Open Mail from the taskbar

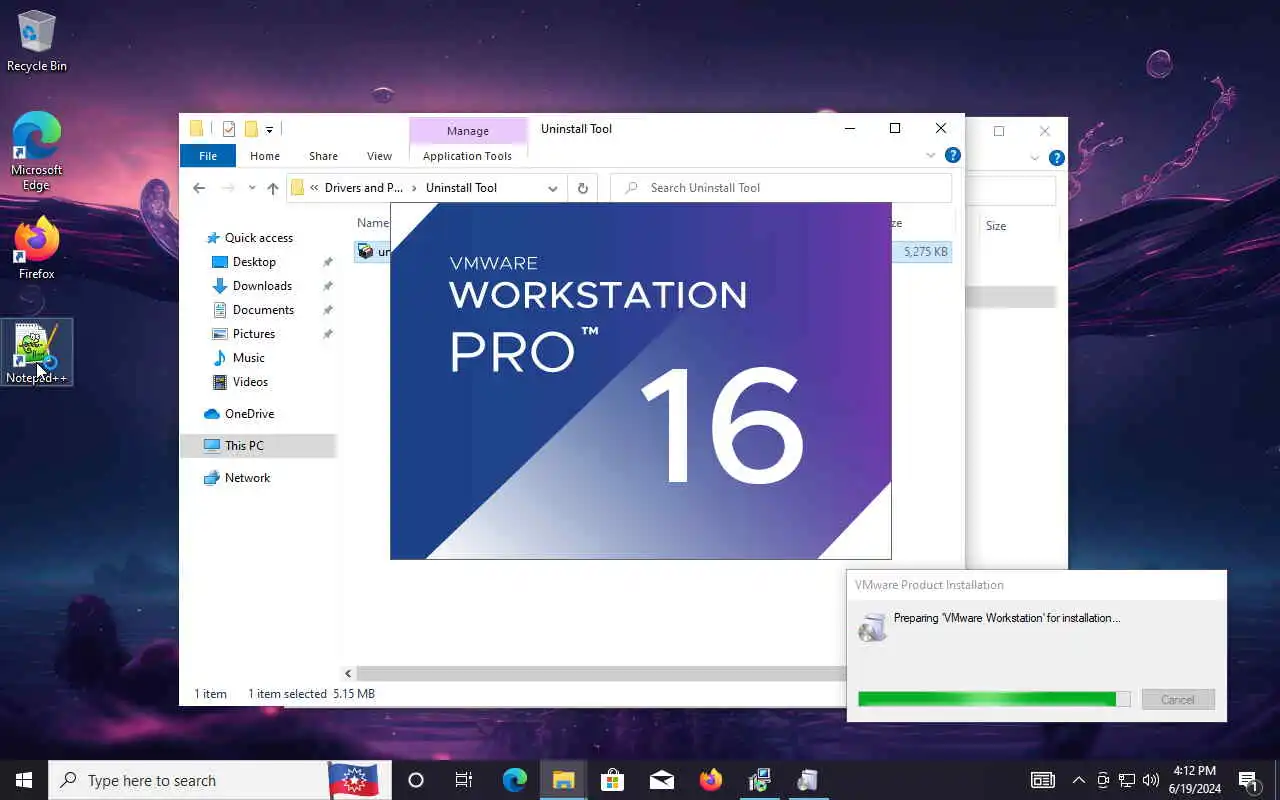point(661,780)
